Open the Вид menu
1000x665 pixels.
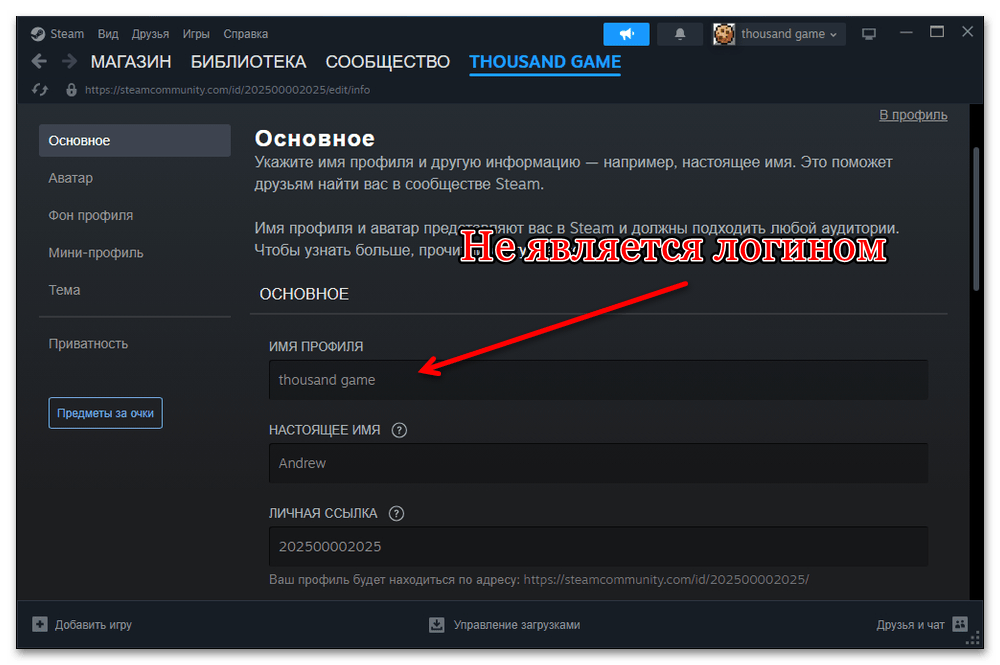pos(108,34)
